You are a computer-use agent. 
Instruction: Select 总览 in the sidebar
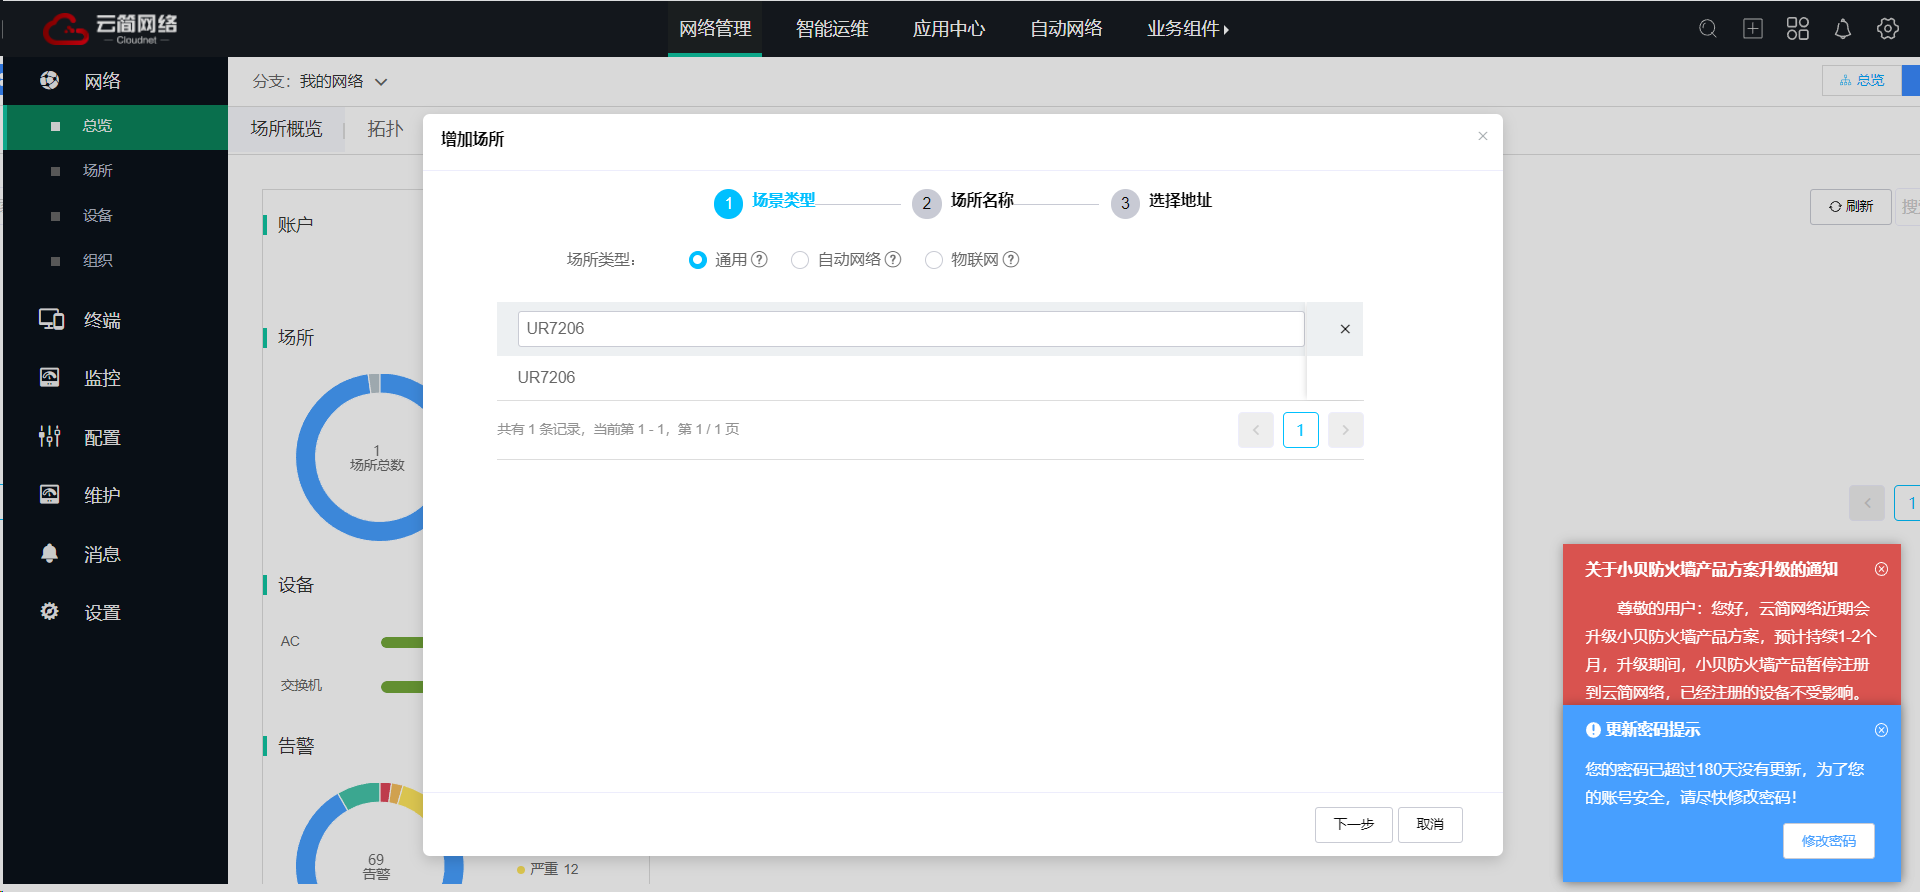click(116, 127)
